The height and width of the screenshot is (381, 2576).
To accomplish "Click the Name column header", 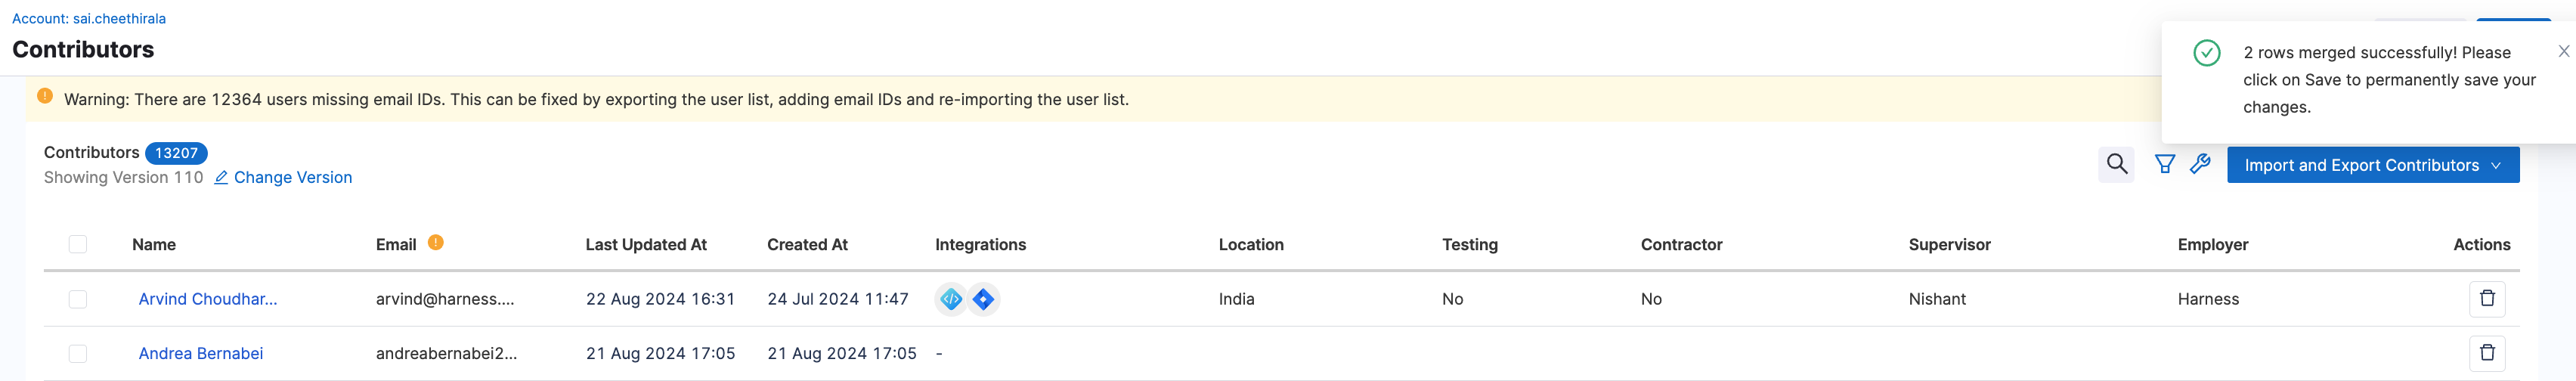I will click(x=154, y=245).
